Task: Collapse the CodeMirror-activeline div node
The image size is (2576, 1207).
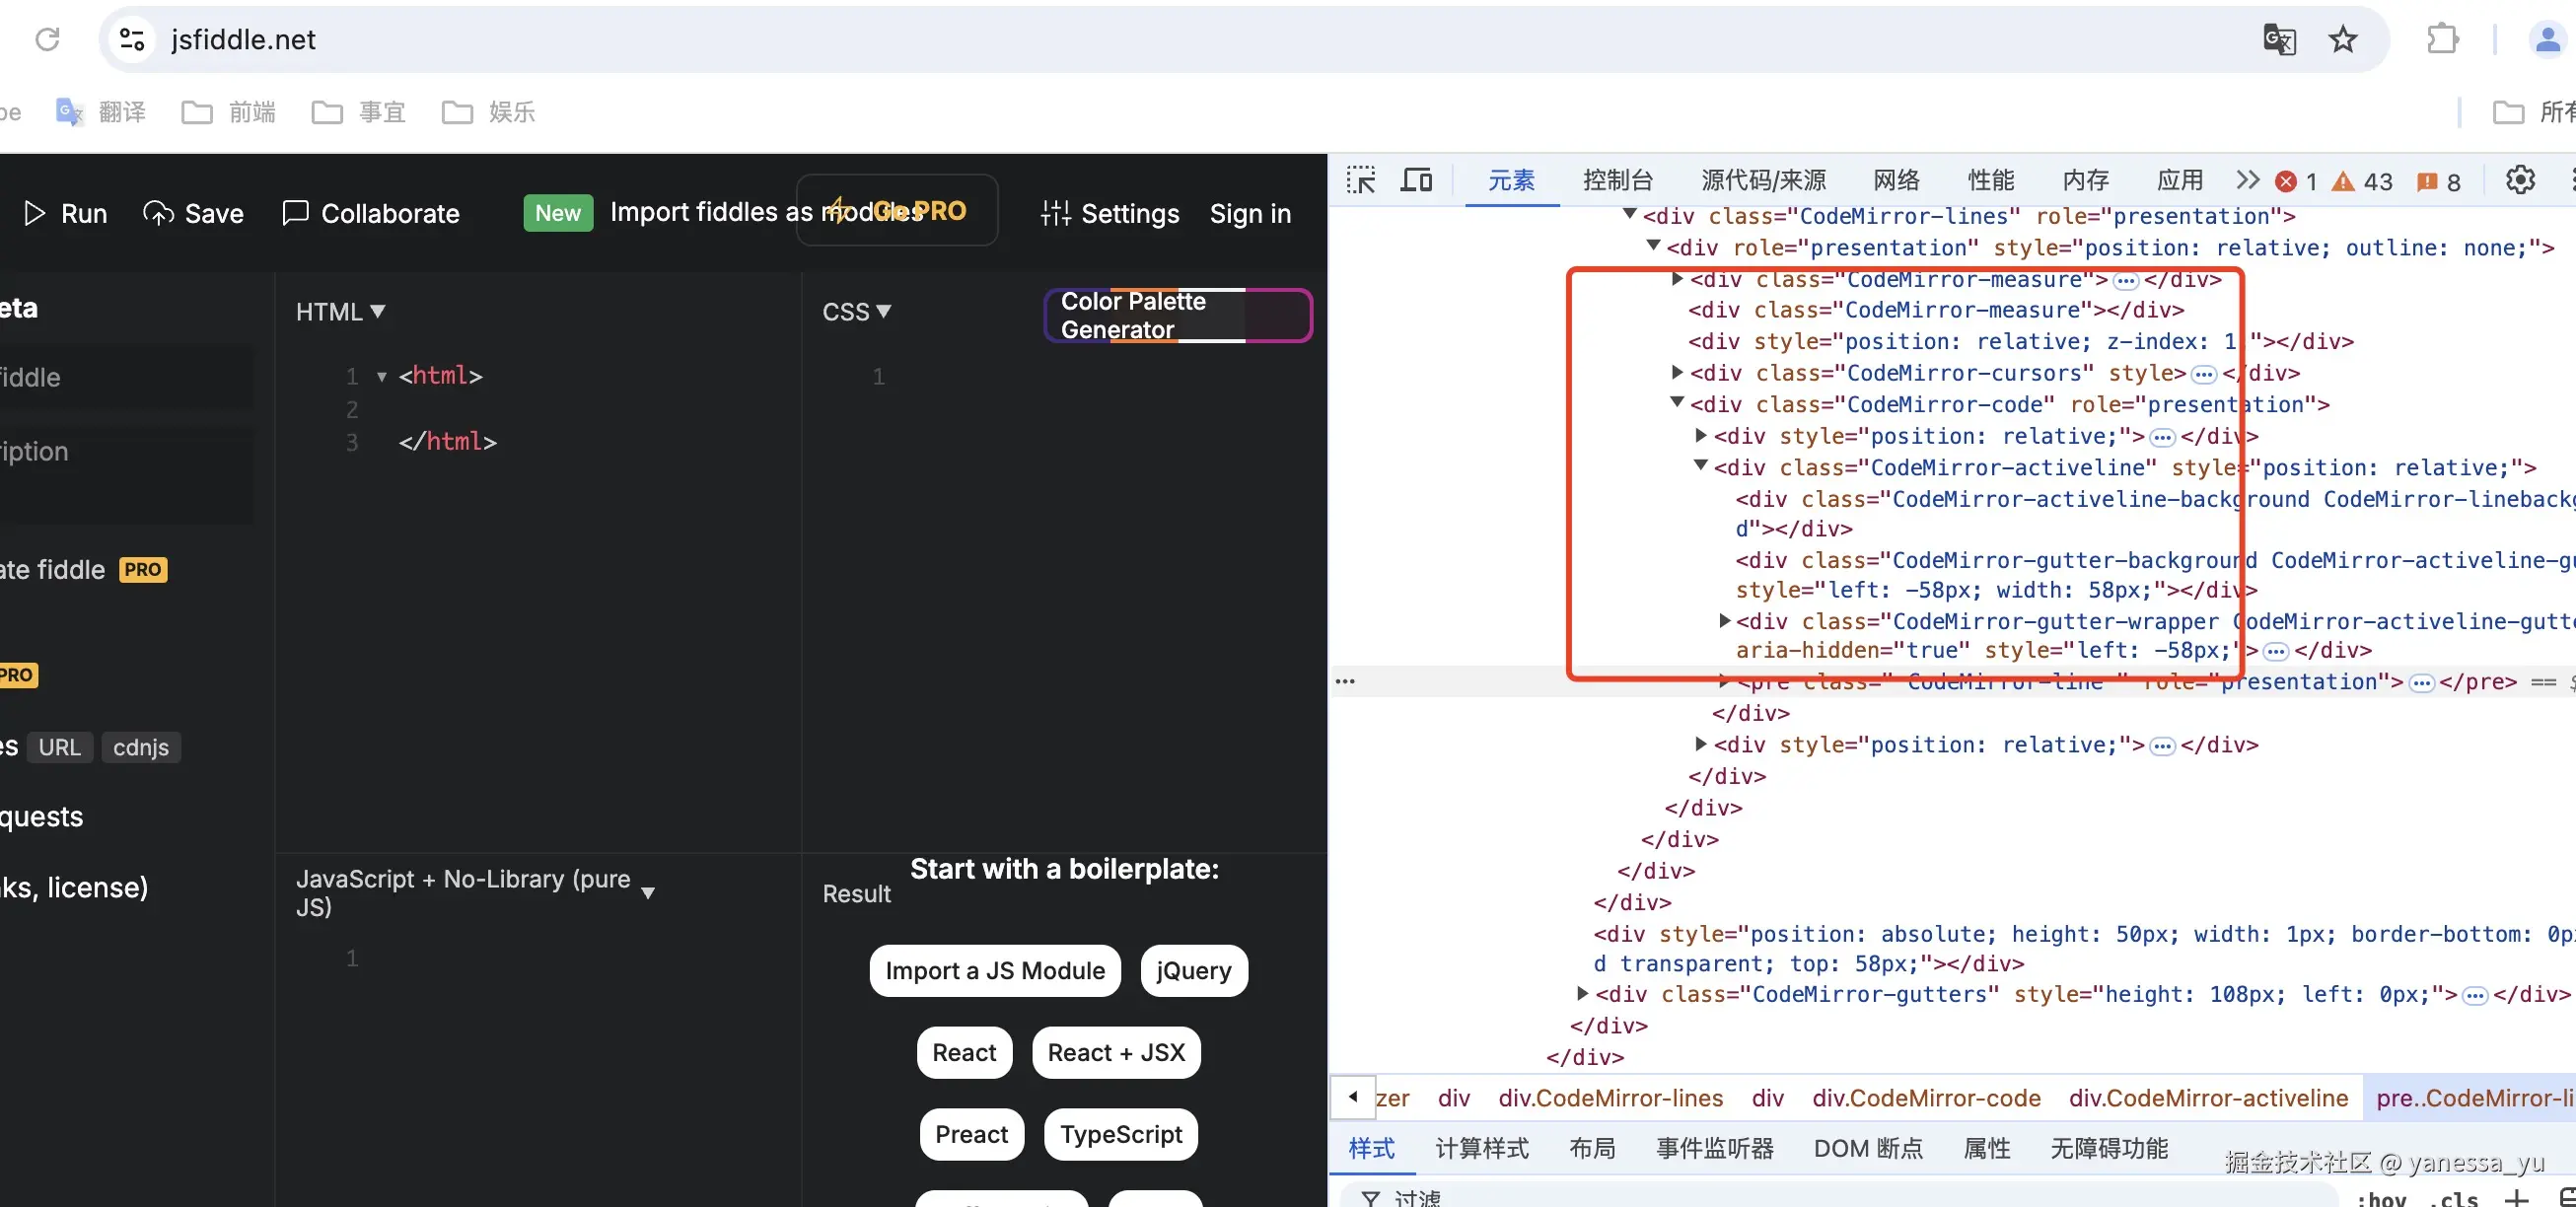Action: tap(1700, 466)
